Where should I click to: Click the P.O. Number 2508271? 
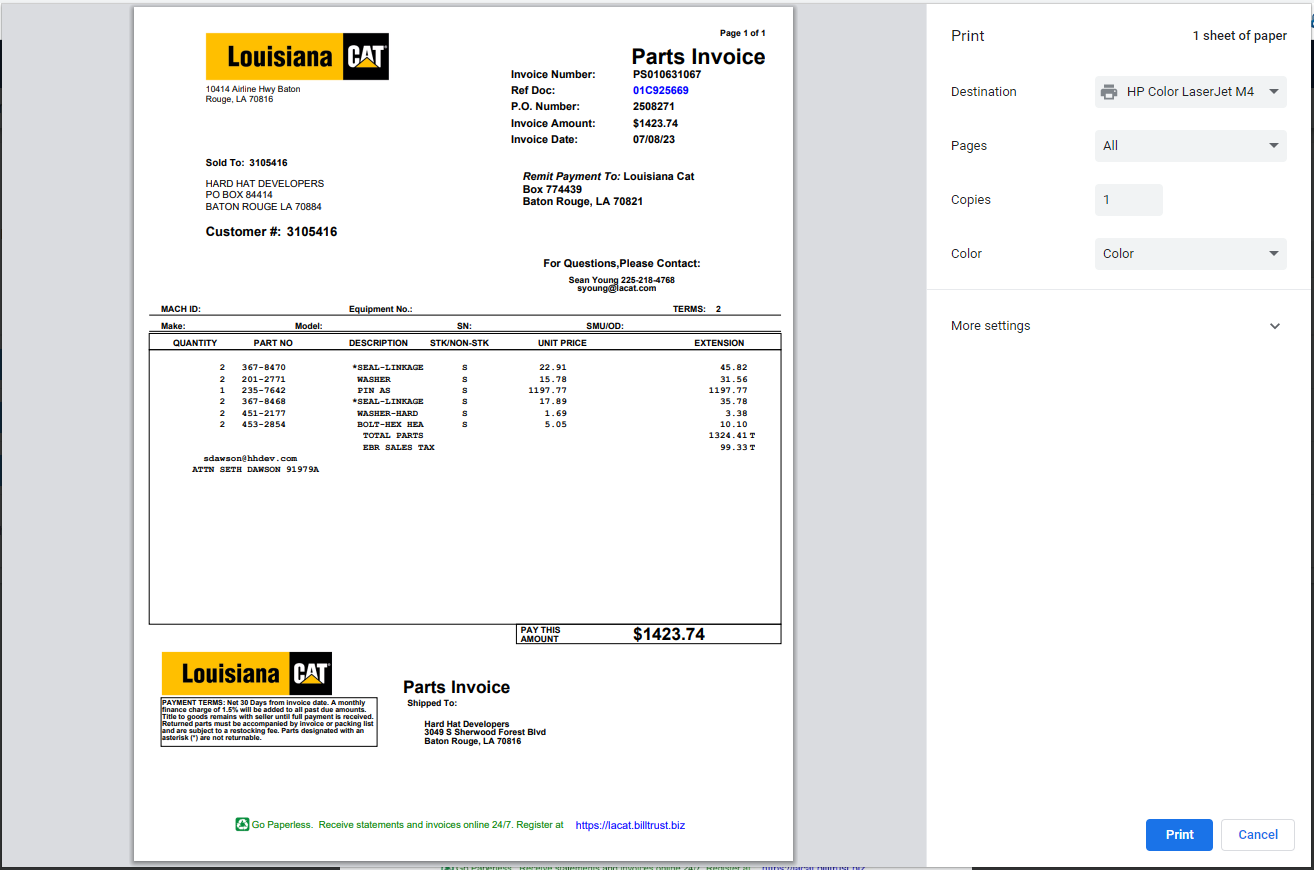coord(654,106)
